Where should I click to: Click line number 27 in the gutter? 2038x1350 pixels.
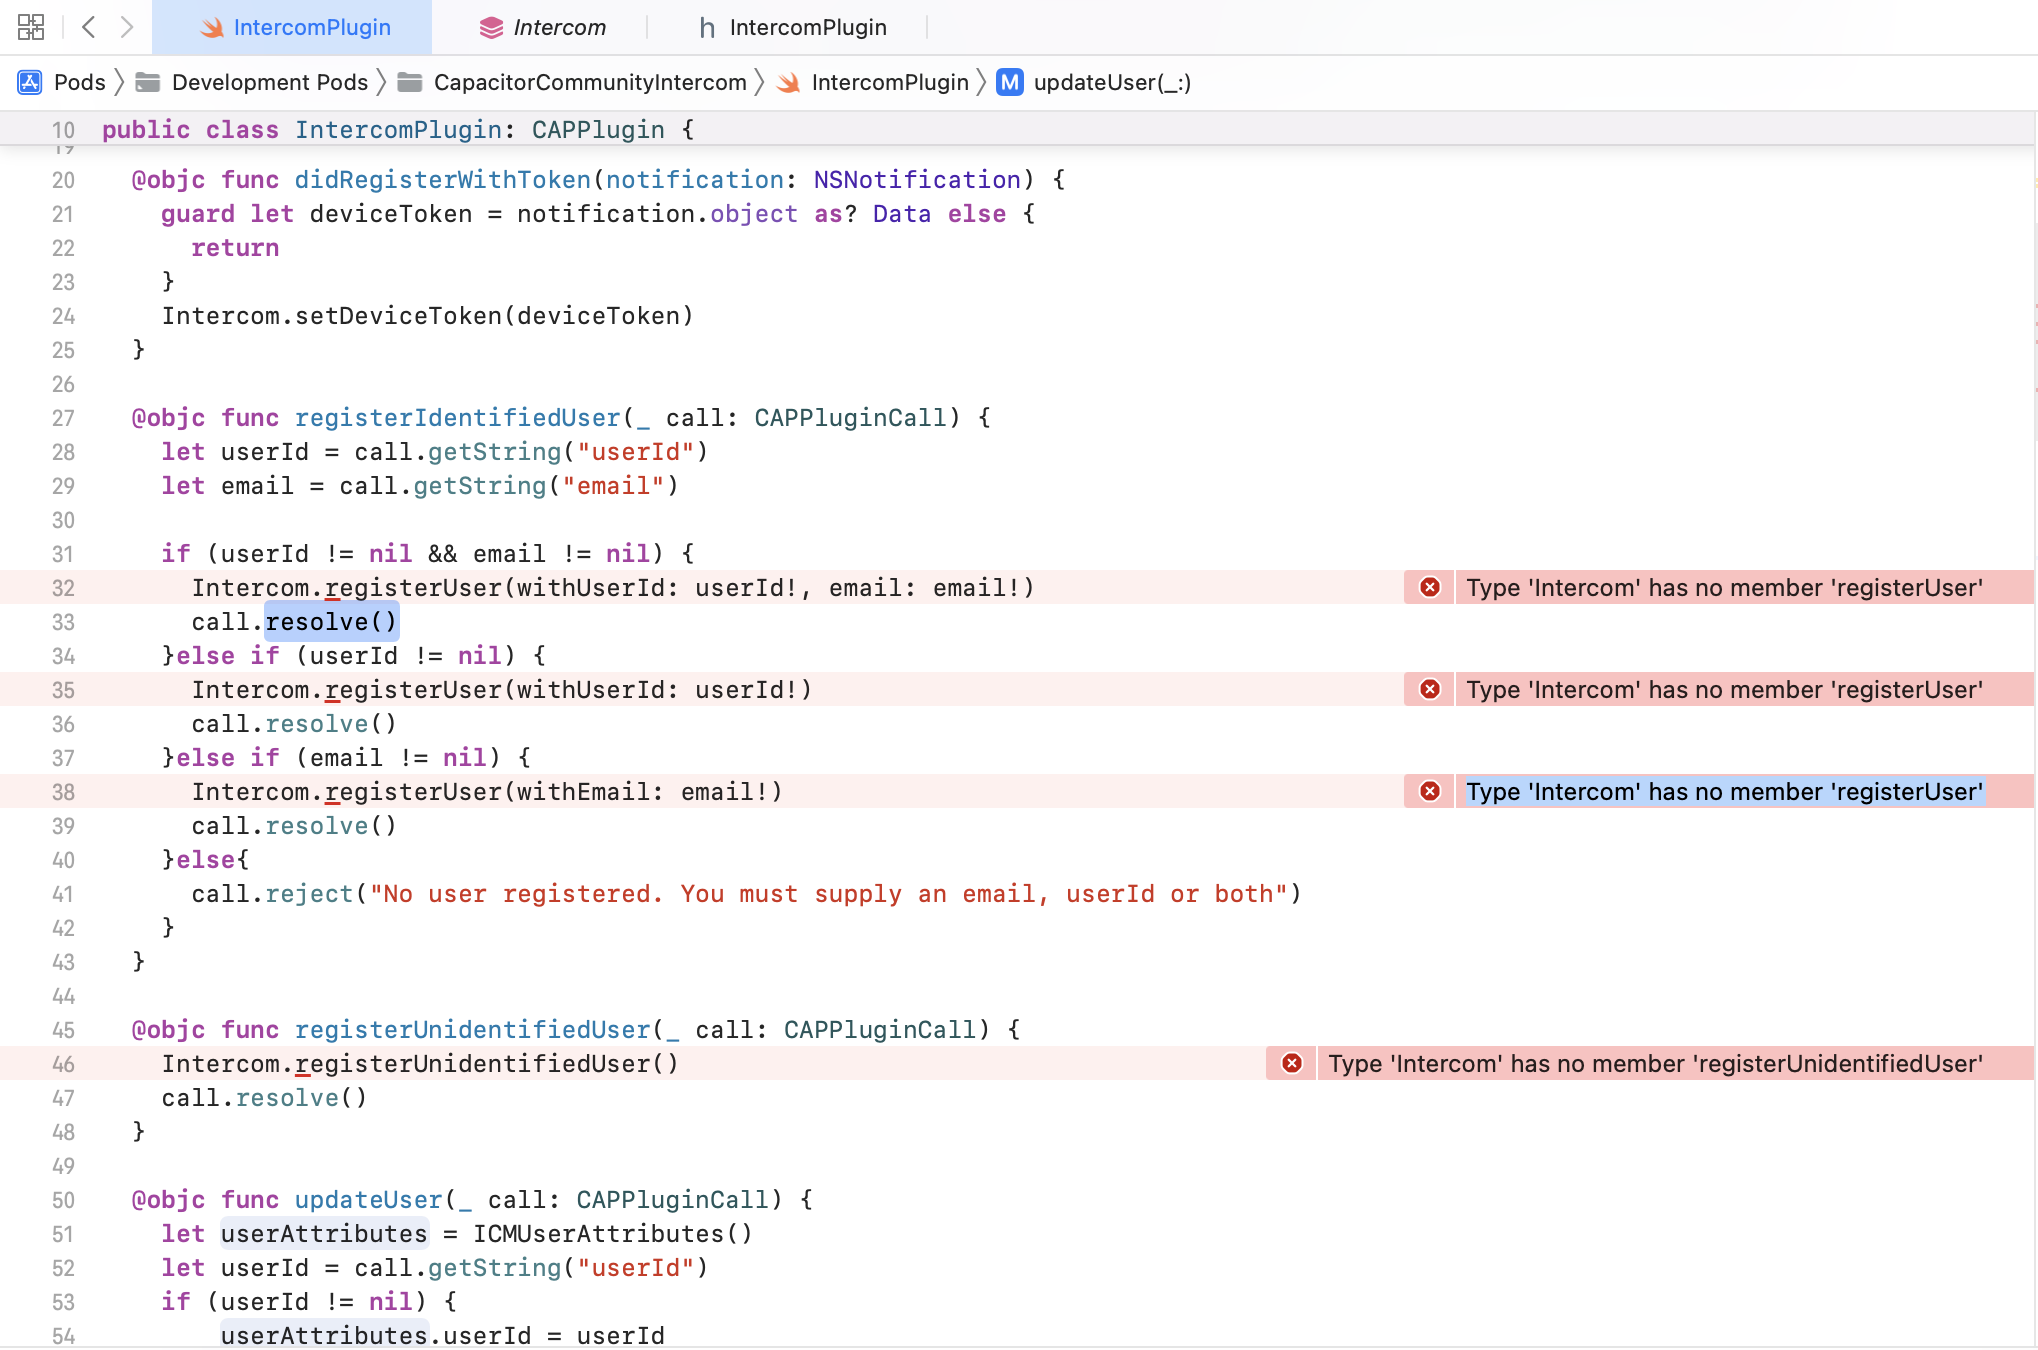pyautogui.click(x=62, y=417)
